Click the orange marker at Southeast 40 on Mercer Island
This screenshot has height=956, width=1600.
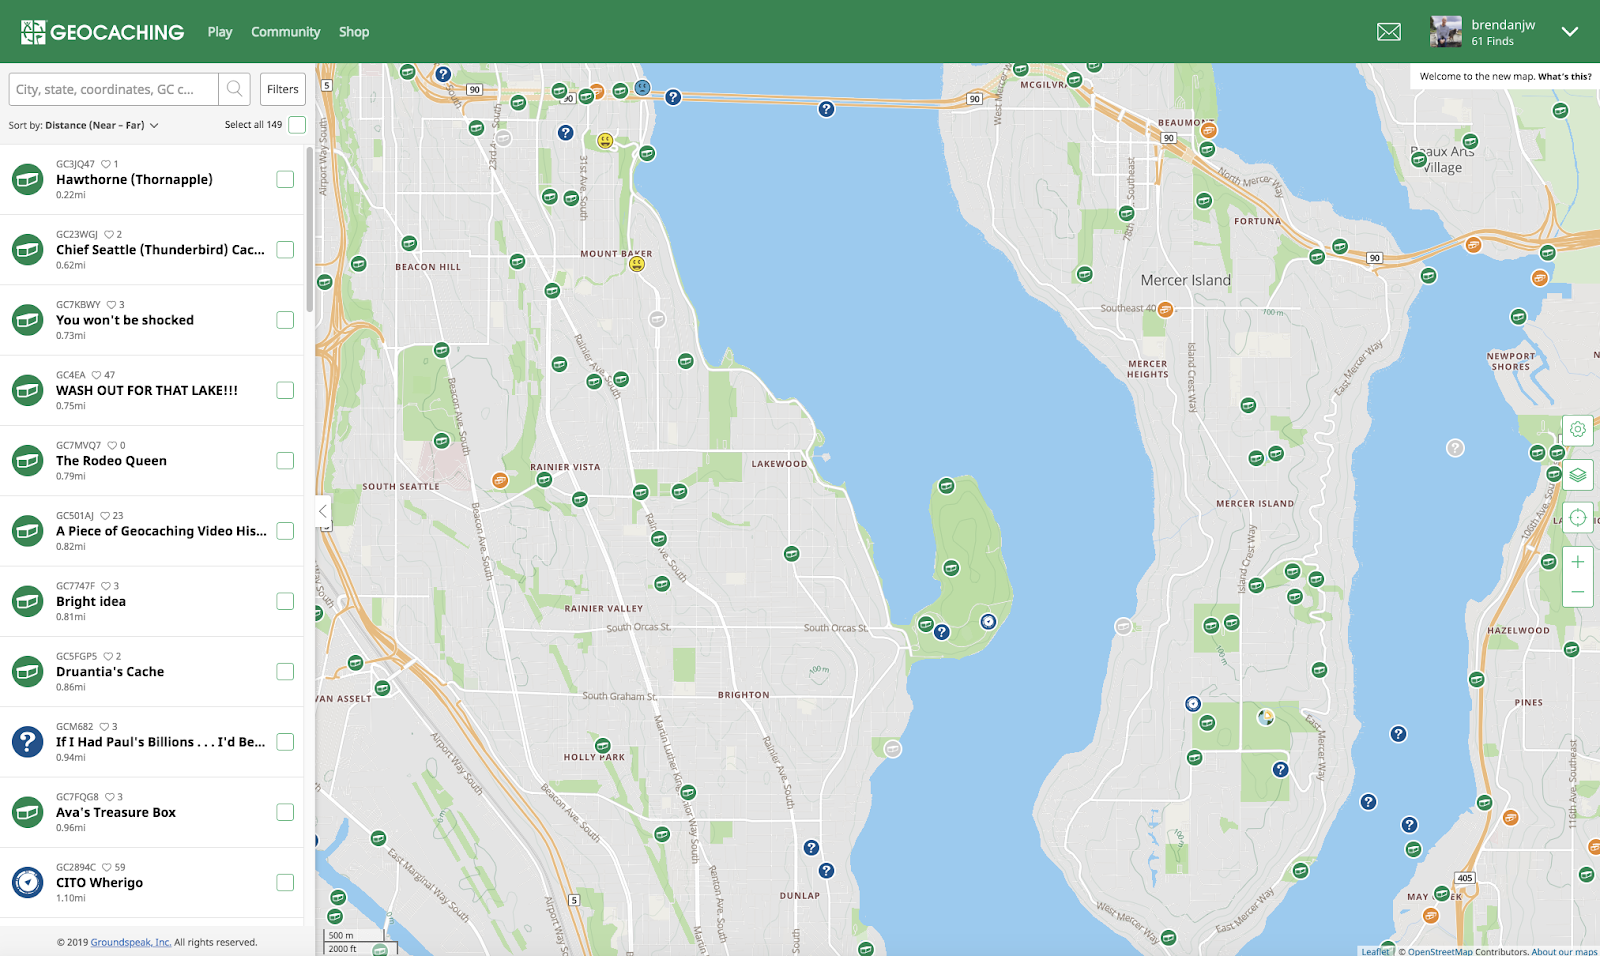pyautogui.click(x=1165, y=310)
